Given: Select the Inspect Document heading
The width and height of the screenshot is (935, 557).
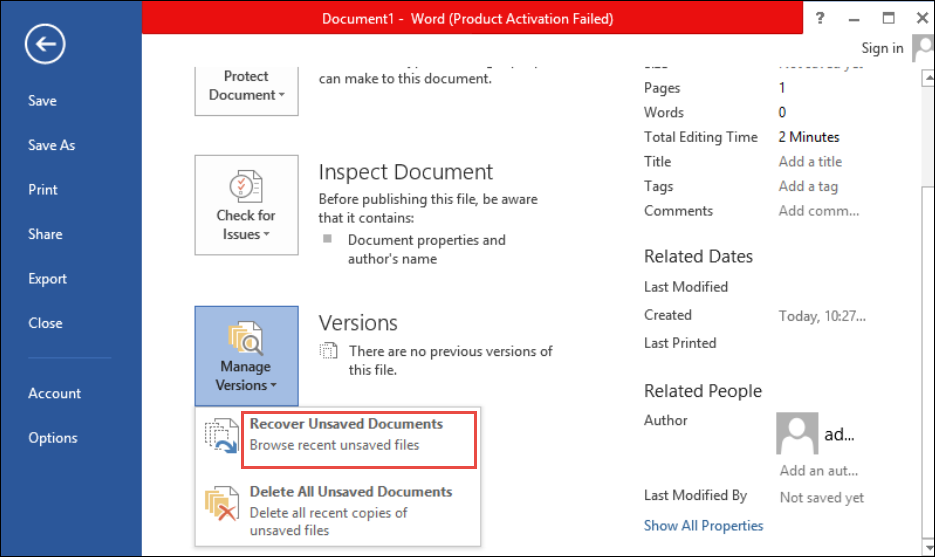Looking at the screenshot, I should click(405, 172).
